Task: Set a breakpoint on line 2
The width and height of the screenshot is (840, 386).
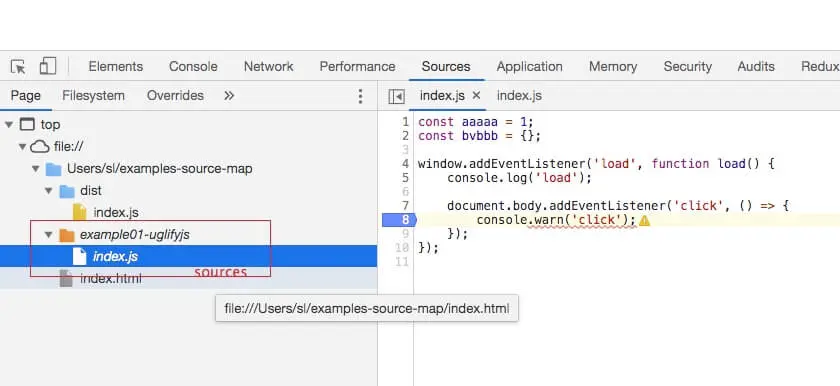Action: [405, 136]
